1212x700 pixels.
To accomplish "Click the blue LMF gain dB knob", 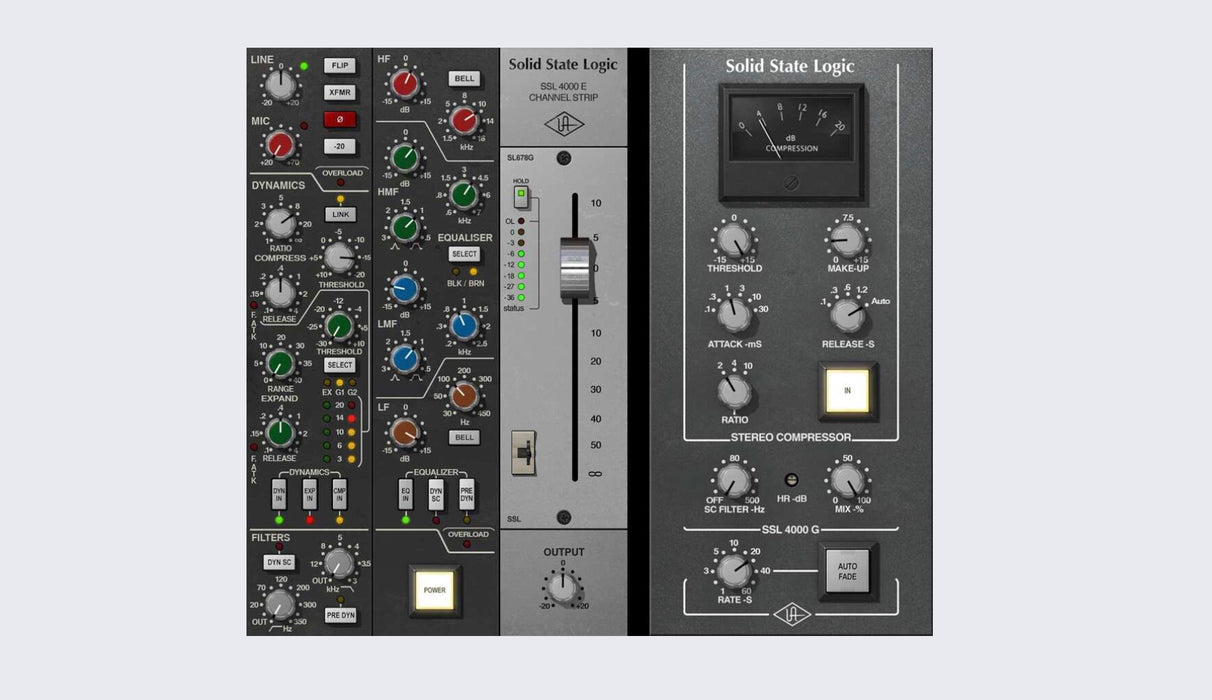I will pos(405,289).
